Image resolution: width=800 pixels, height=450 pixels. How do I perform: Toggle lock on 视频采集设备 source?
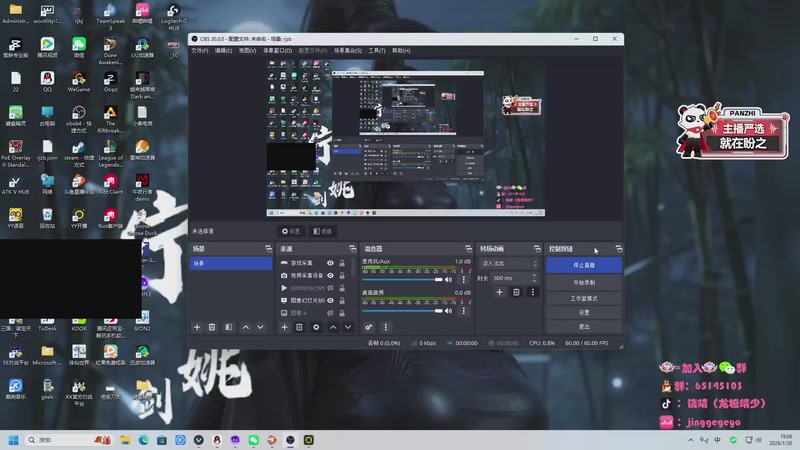click(x=342, y=276)
